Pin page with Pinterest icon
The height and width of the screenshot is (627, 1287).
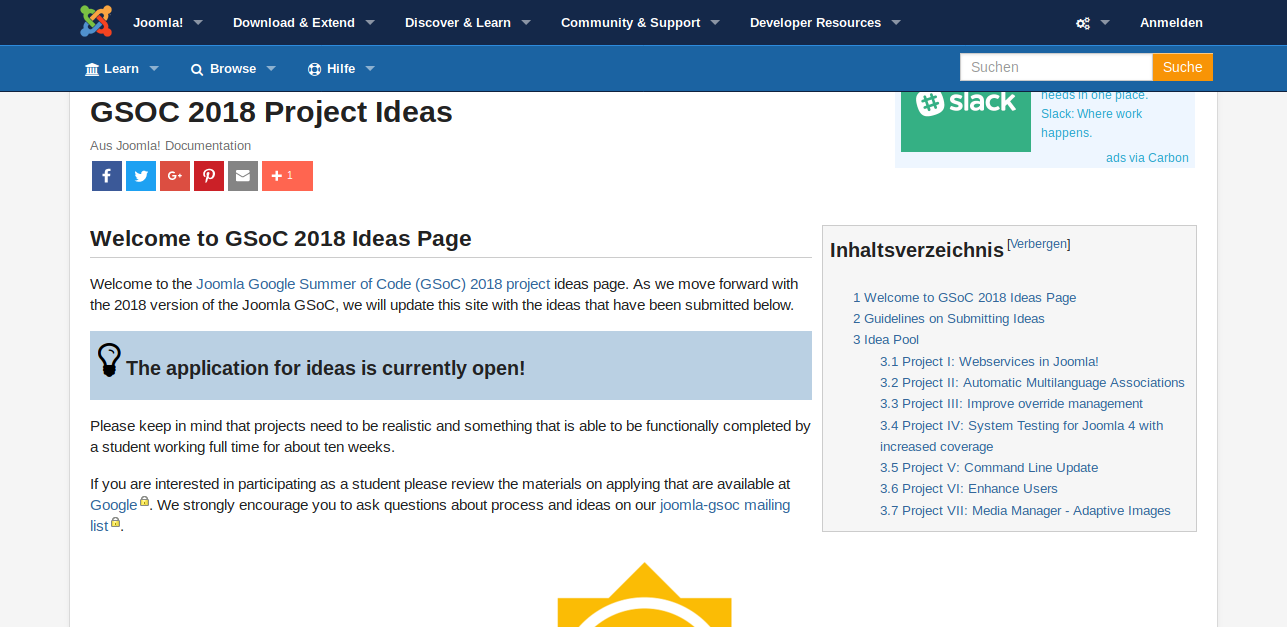pyautogui.click(x=209, y=176)
